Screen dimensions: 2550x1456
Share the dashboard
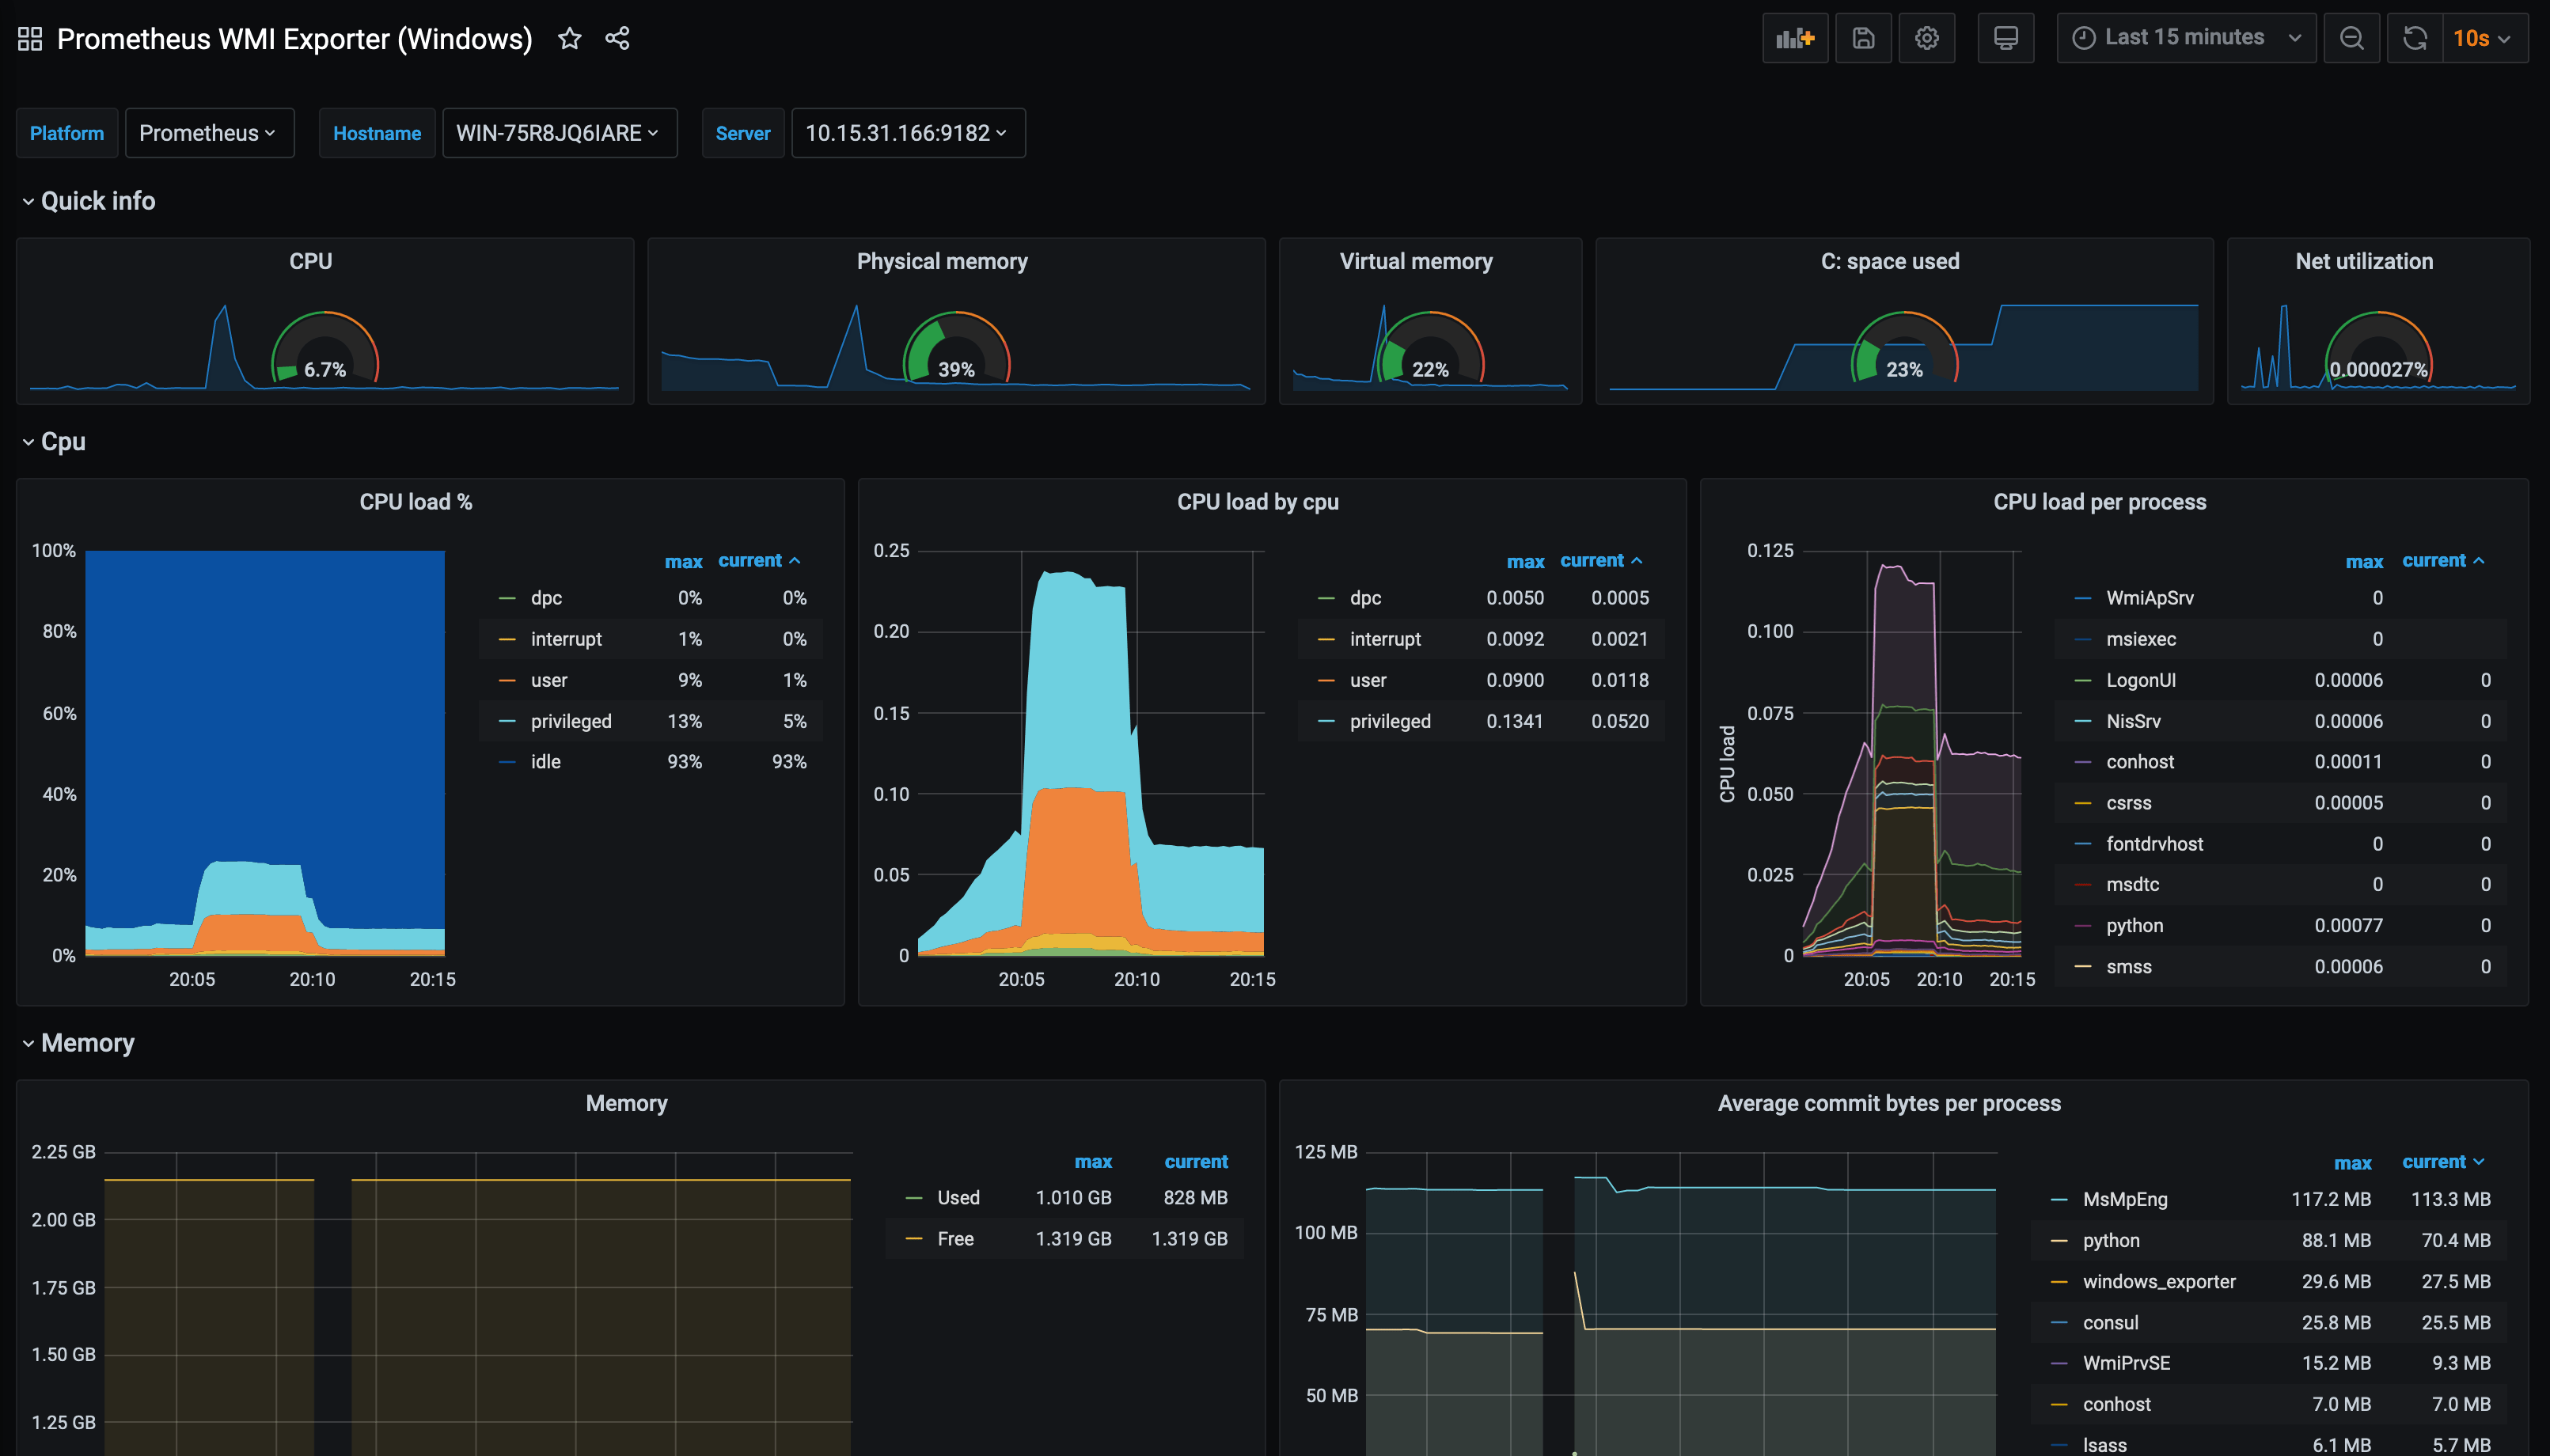coord(617,38)
